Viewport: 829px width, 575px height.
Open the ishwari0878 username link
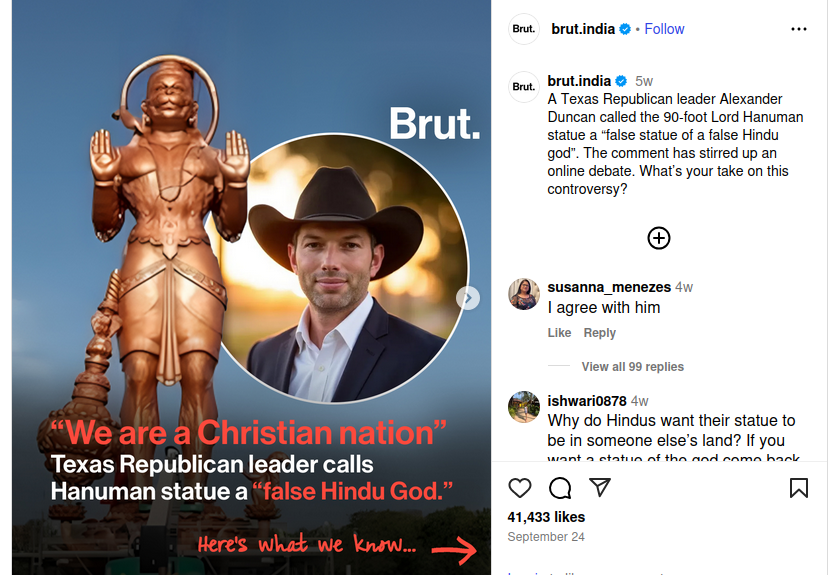[587, 401]
